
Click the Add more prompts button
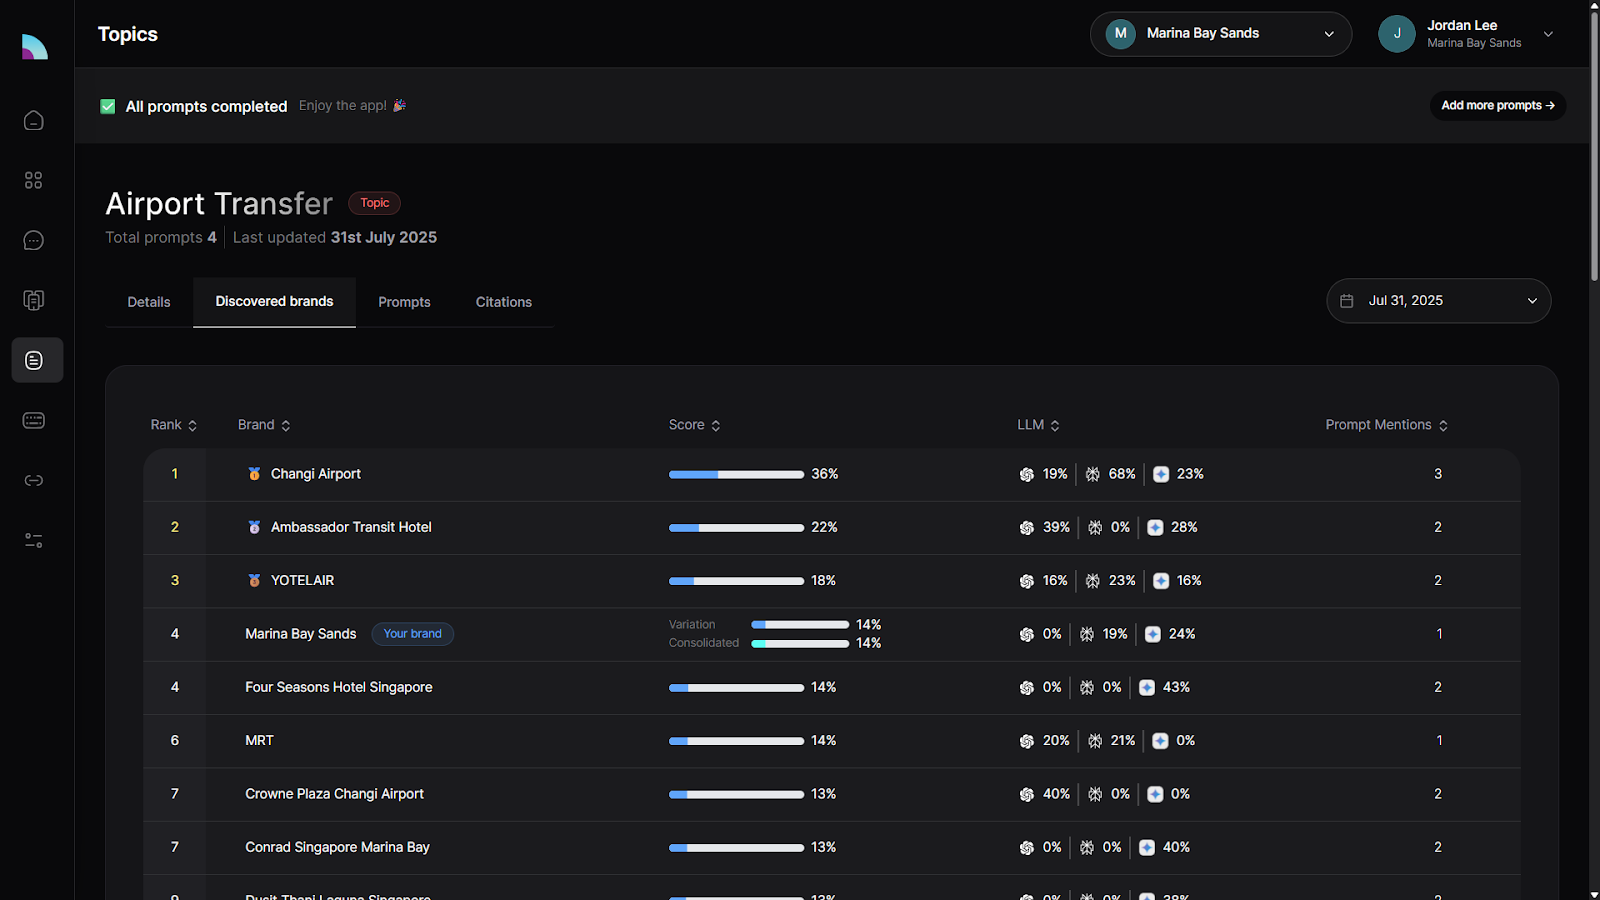(1497, 105)
